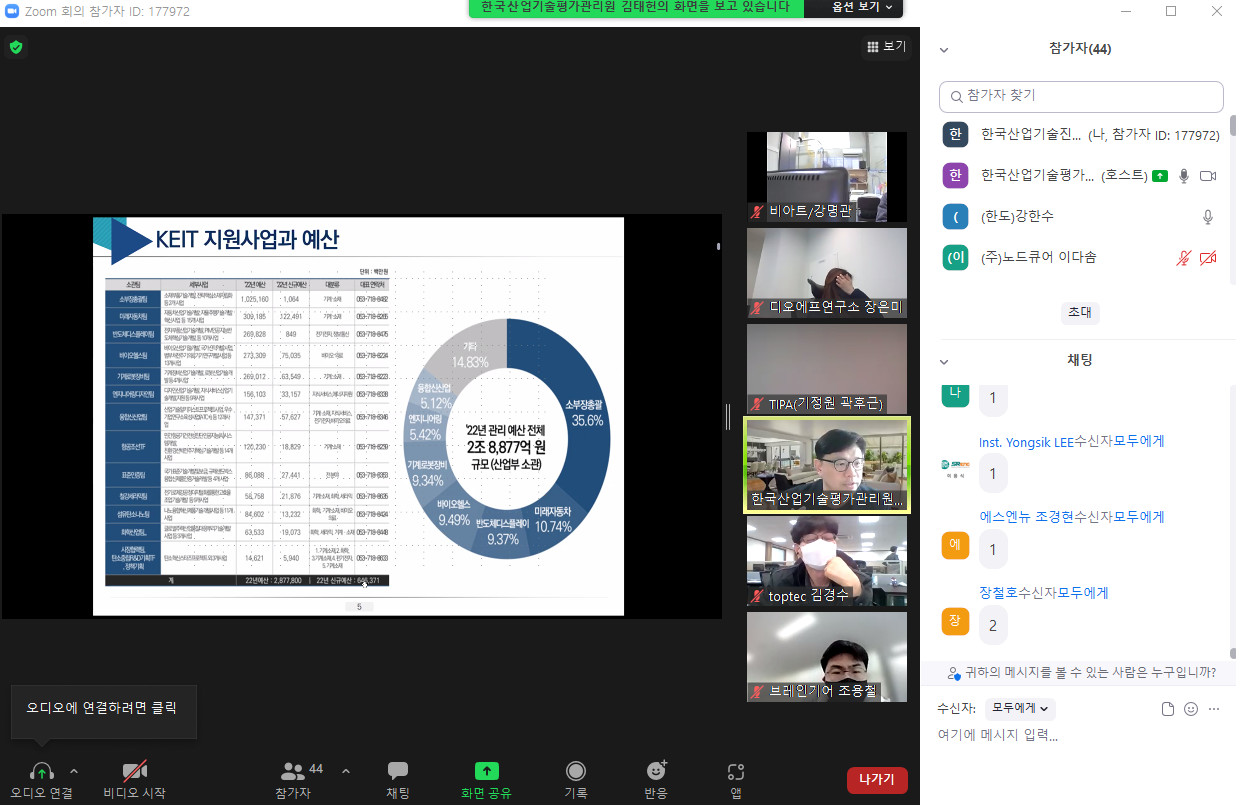Viewport: 1236px width, 805px height.
Task: Select the 브레인기어 조용철 video thumbnail
Action: pos(827,657)
